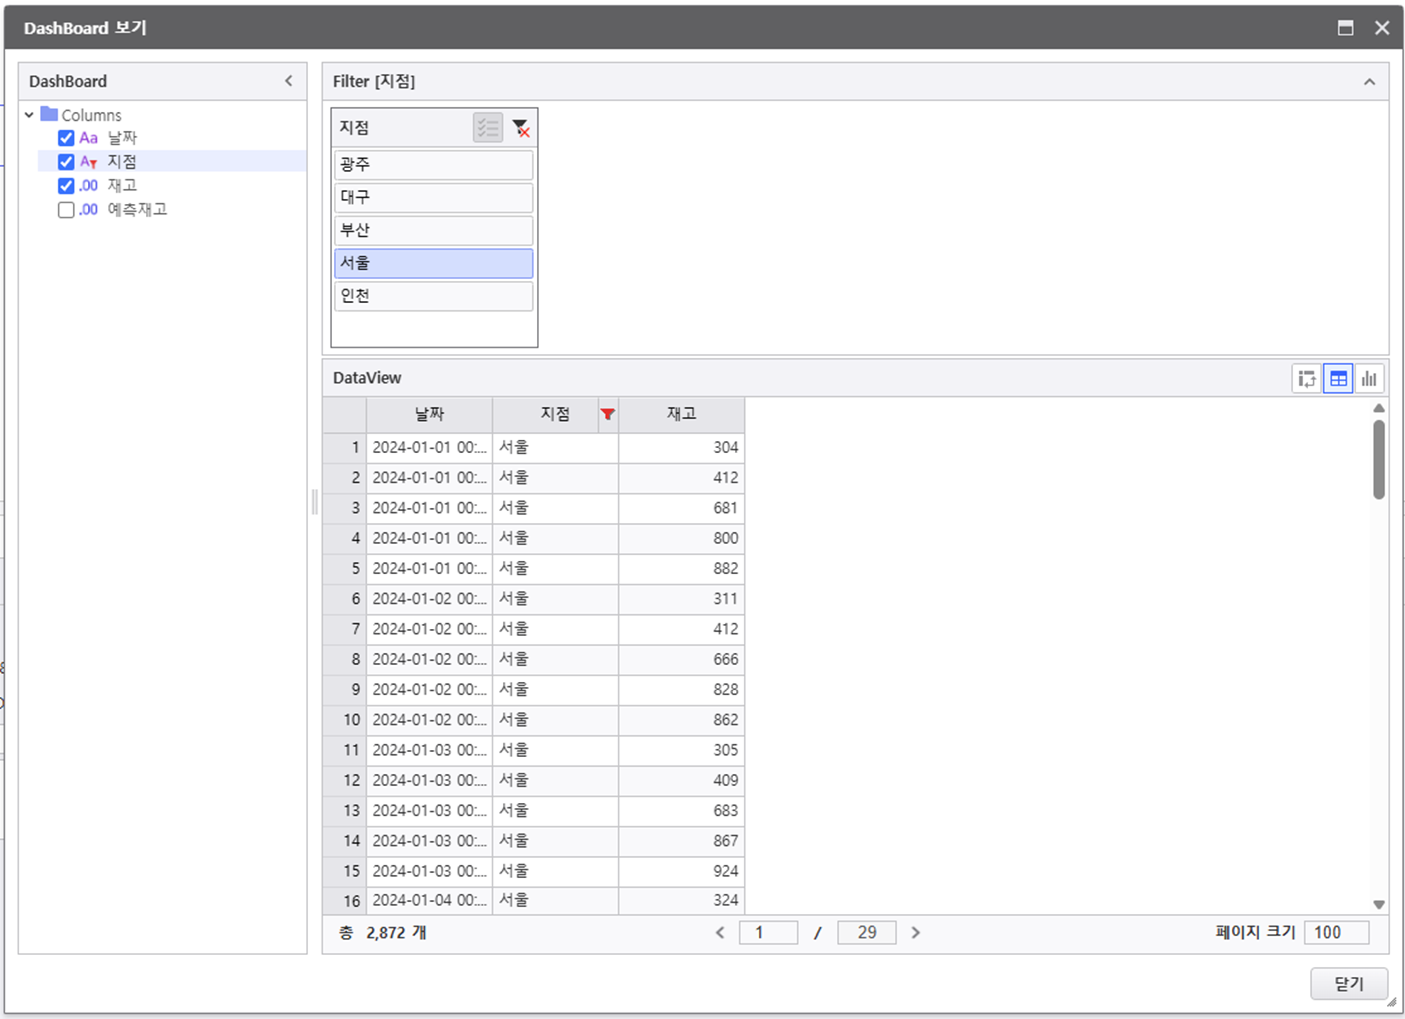1405x1019 pixels.
Task: Click the 페이지 크기 input field
Action: pyautogui.click(x=1336, y=933)
